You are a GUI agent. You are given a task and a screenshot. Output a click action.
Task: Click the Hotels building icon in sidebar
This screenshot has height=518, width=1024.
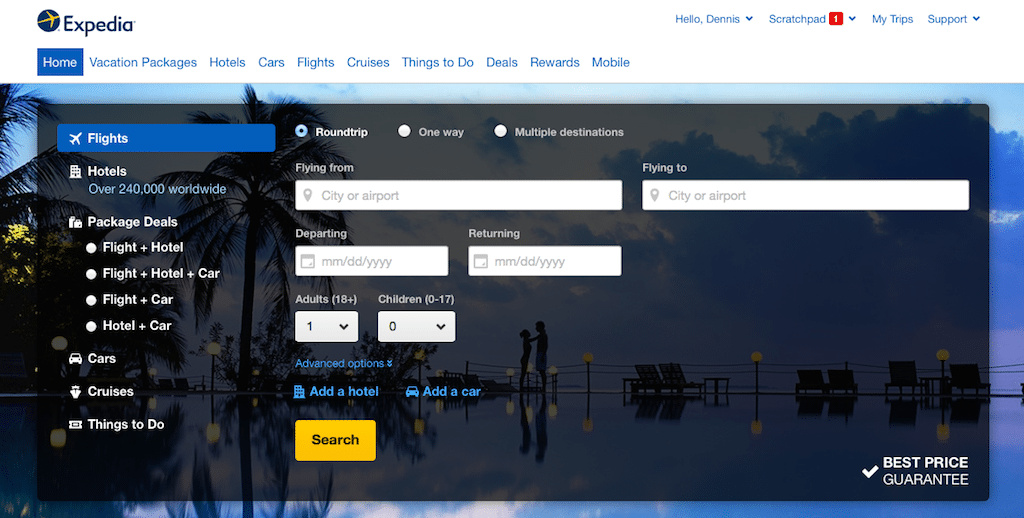pyautogui.click(x=75, y=172)
